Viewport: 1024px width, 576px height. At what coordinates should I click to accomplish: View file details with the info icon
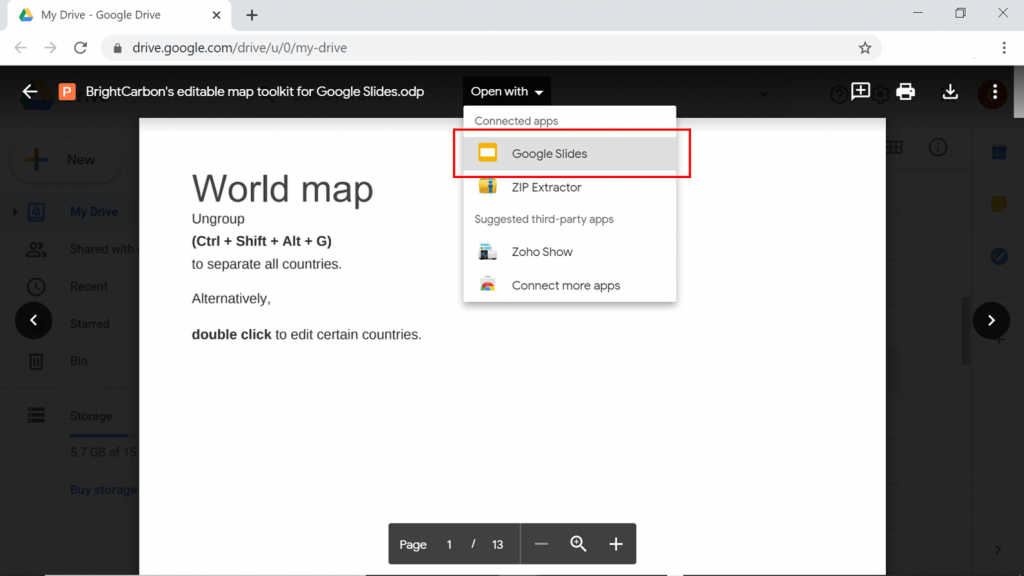pyautogui.click(x=937, y=147)
